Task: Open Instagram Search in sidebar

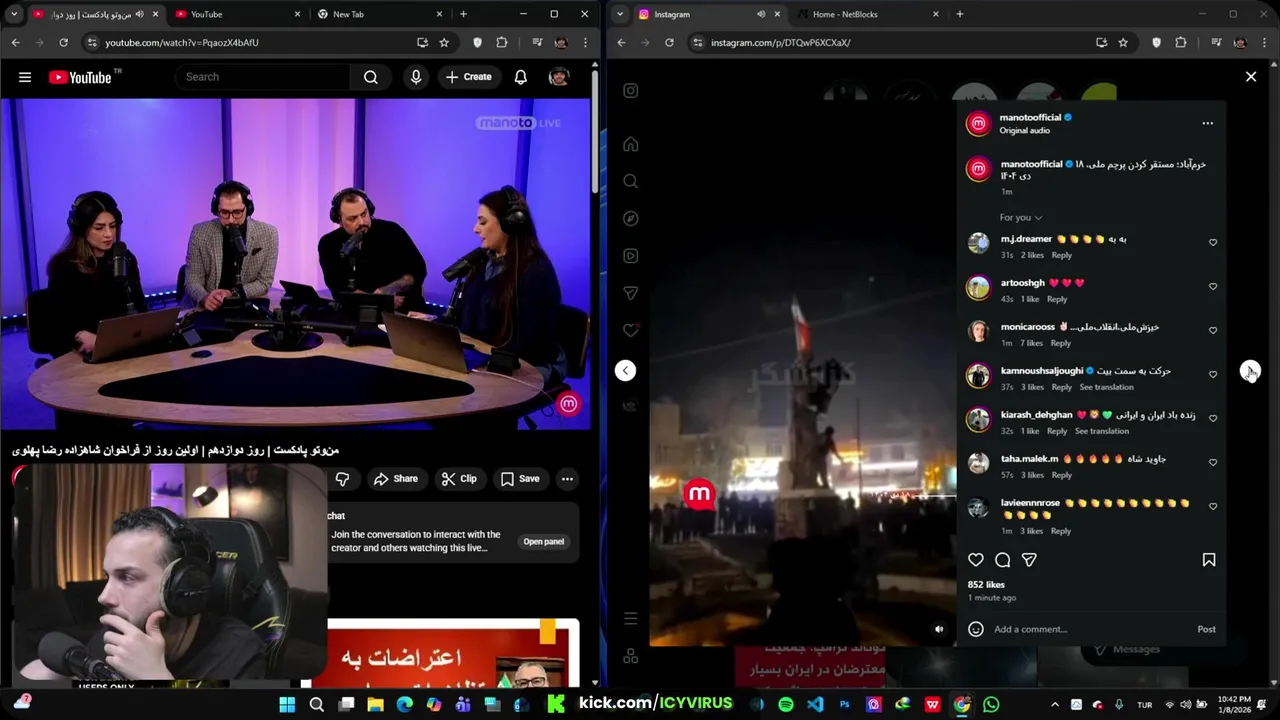Action: coord(630,181)
